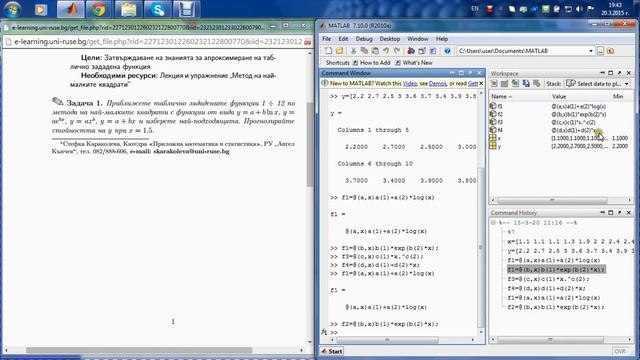Click the Redo toolbar icon
The height and width of the screenshot is (360, 640).
[x=396, y=51]
